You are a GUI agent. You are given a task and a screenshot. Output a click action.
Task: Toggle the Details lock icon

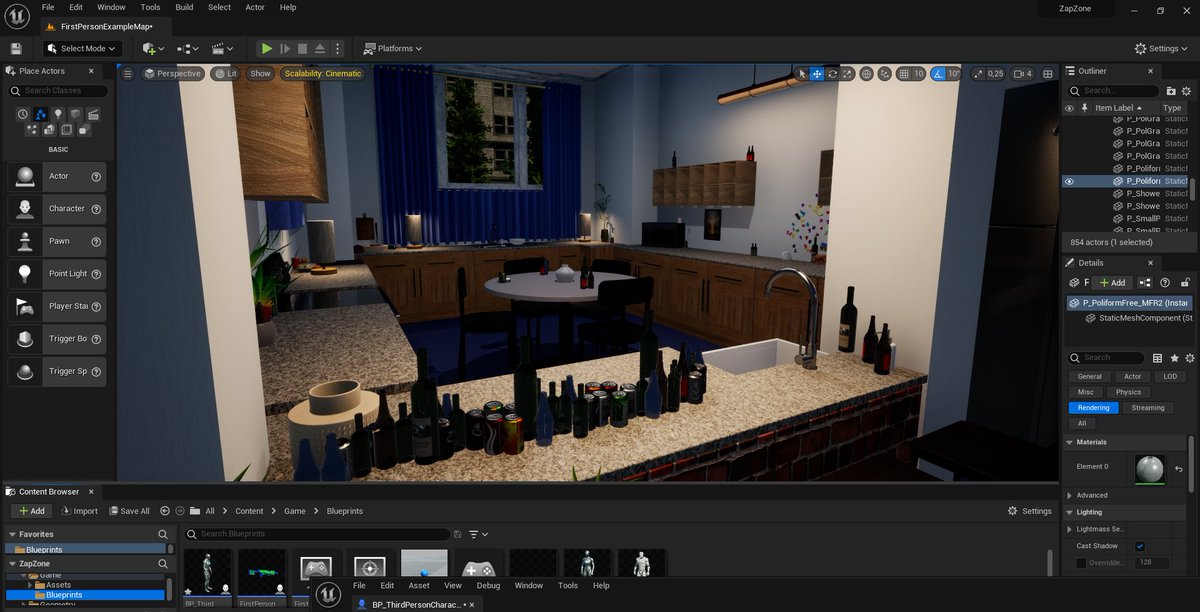(x=1184, y=283)
